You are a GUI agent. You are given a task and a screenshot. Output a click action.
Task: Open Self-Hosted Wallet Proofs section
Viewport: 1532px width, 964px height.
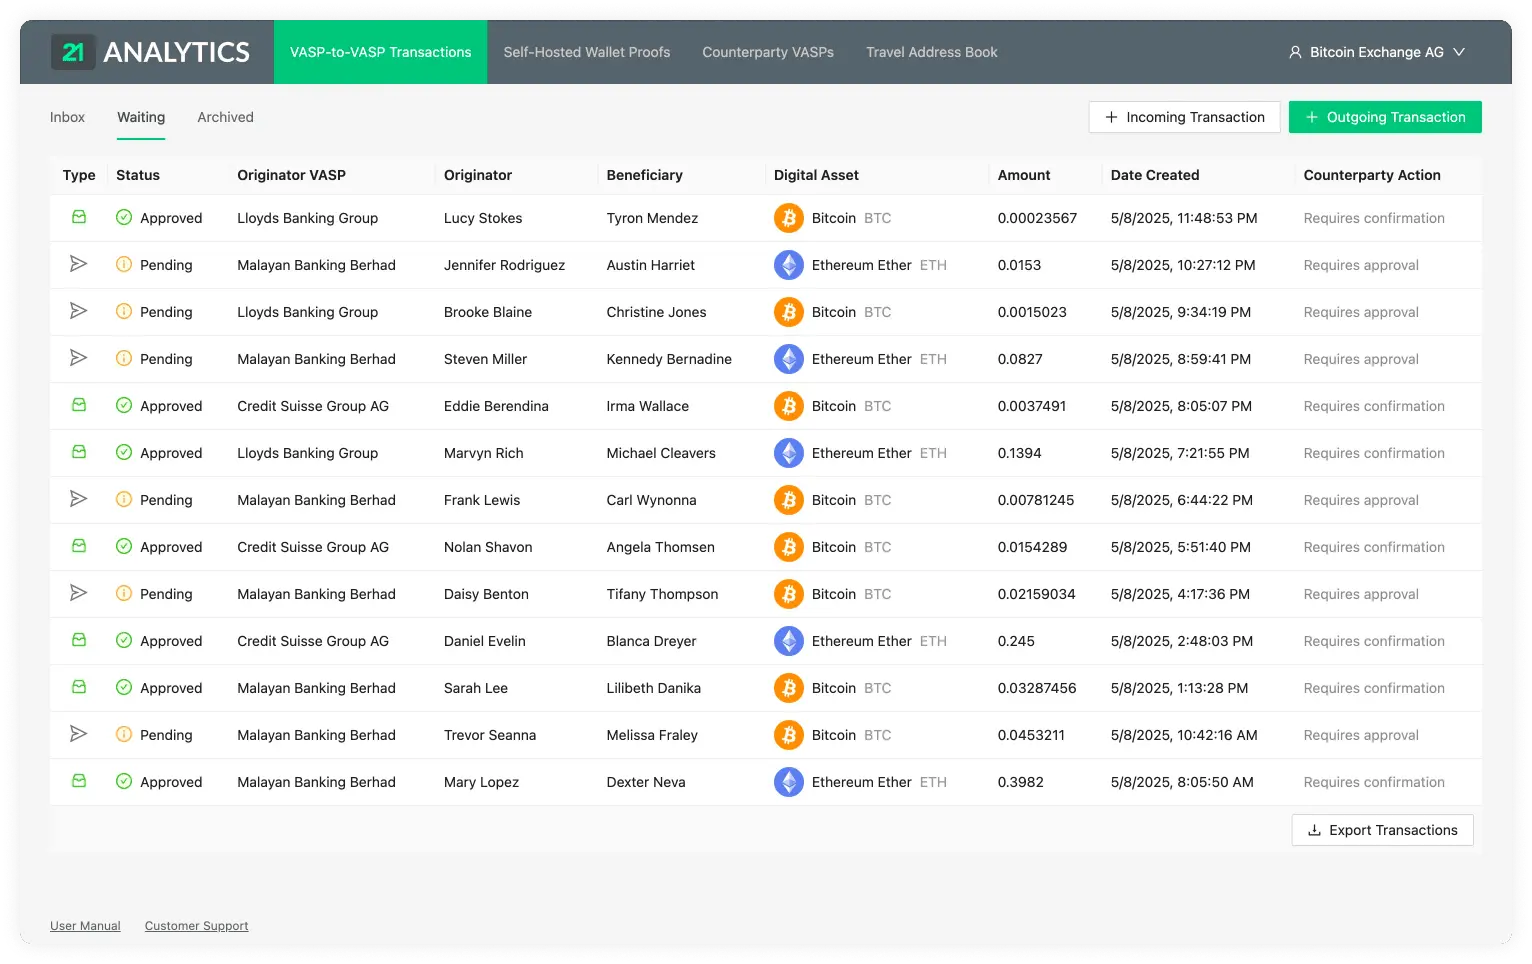(x=586, y=52)
